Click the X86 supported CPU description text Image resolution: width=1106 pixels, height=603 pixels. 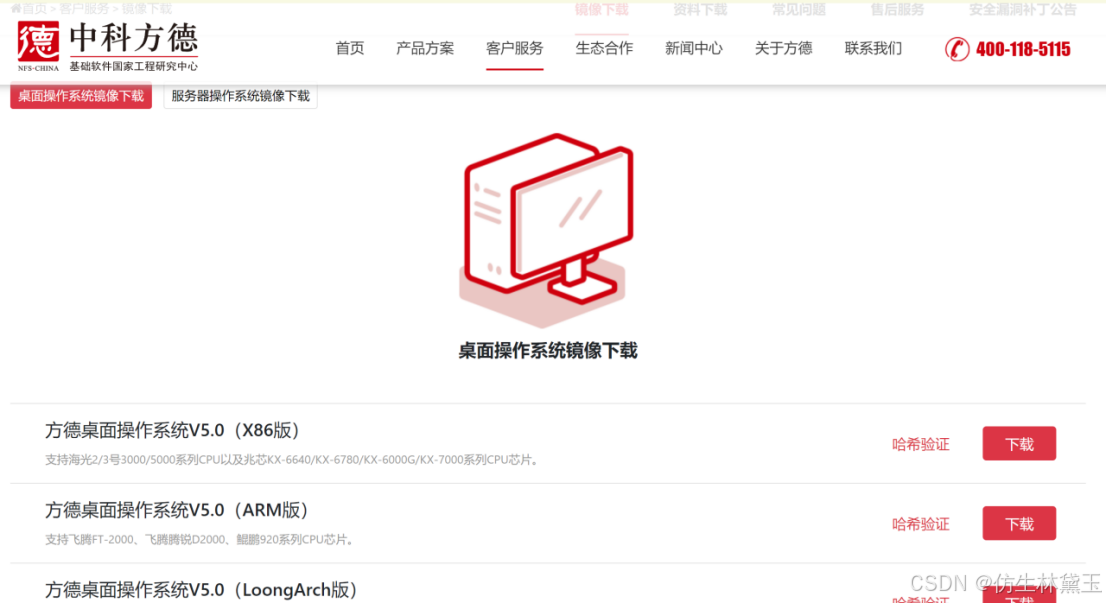tap(293, 460)
